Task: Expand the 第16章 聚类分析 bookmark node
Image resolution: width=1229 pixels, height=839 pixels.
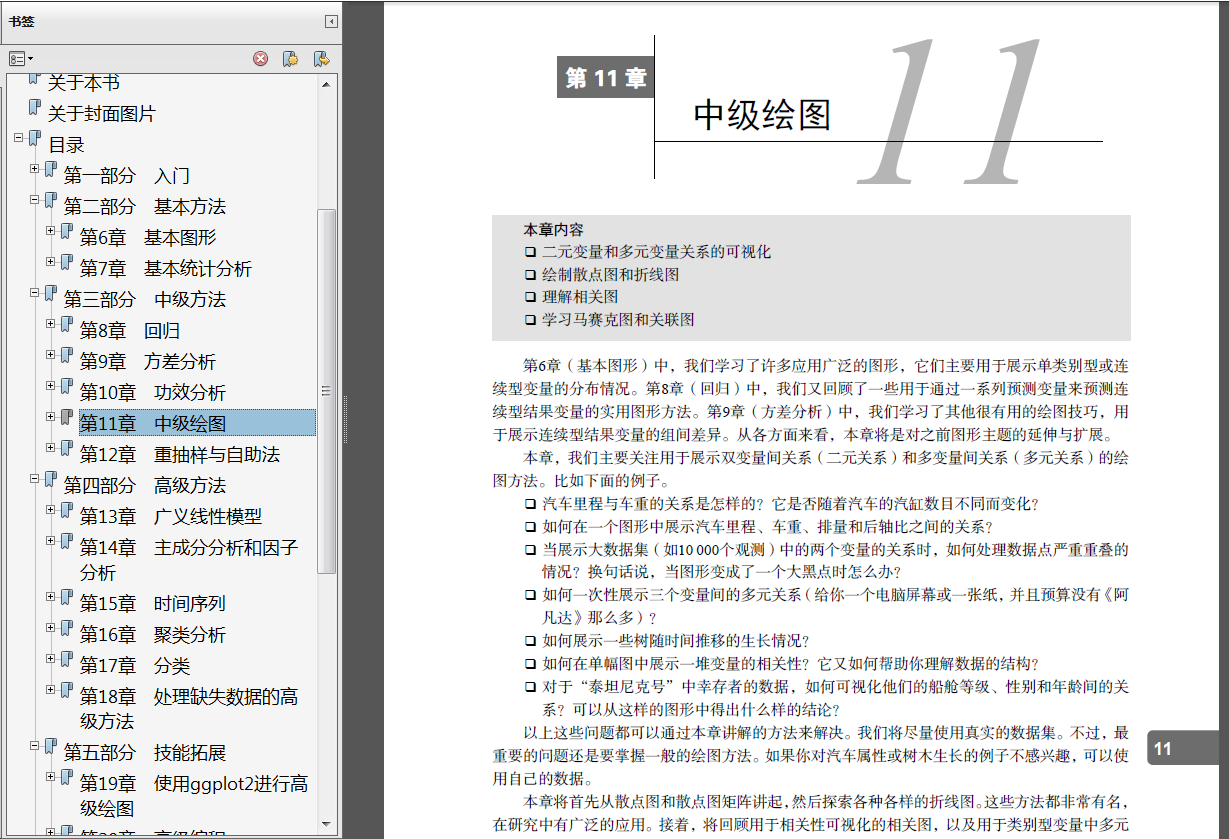Action: [51, 628]
